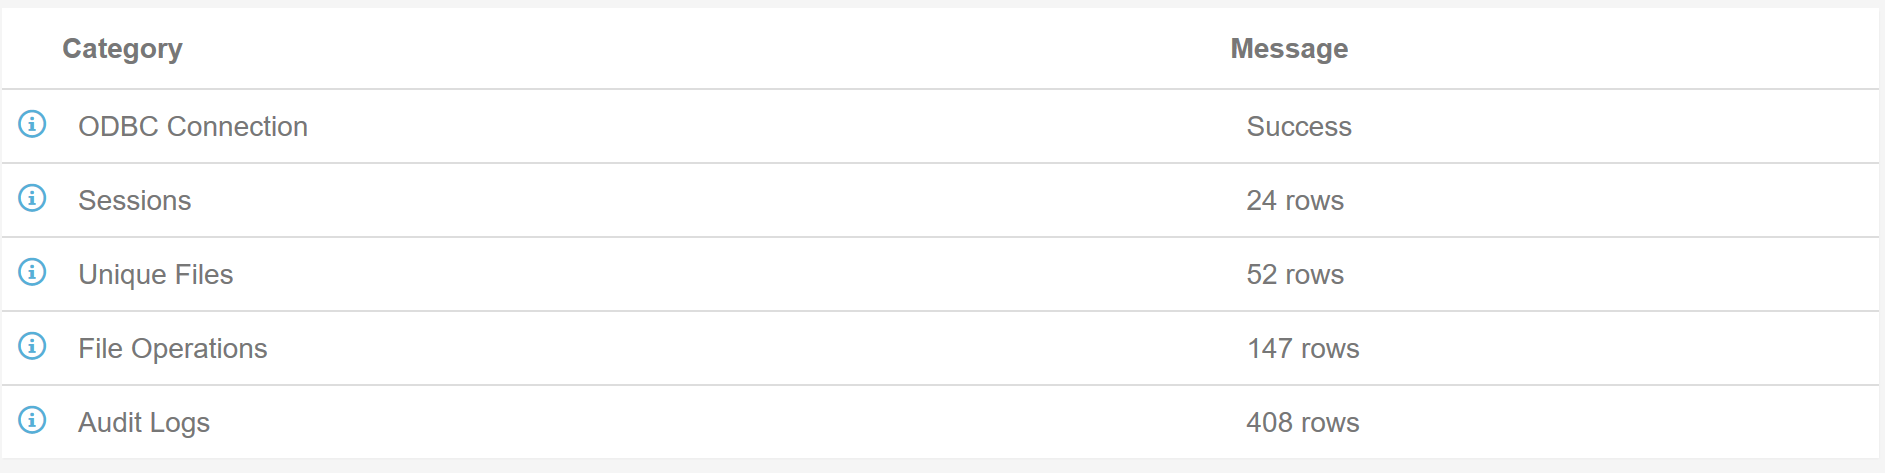Click the Unique Files category label
The width and height of the screenshot is (1885, 473).
[x=156, y=275]
